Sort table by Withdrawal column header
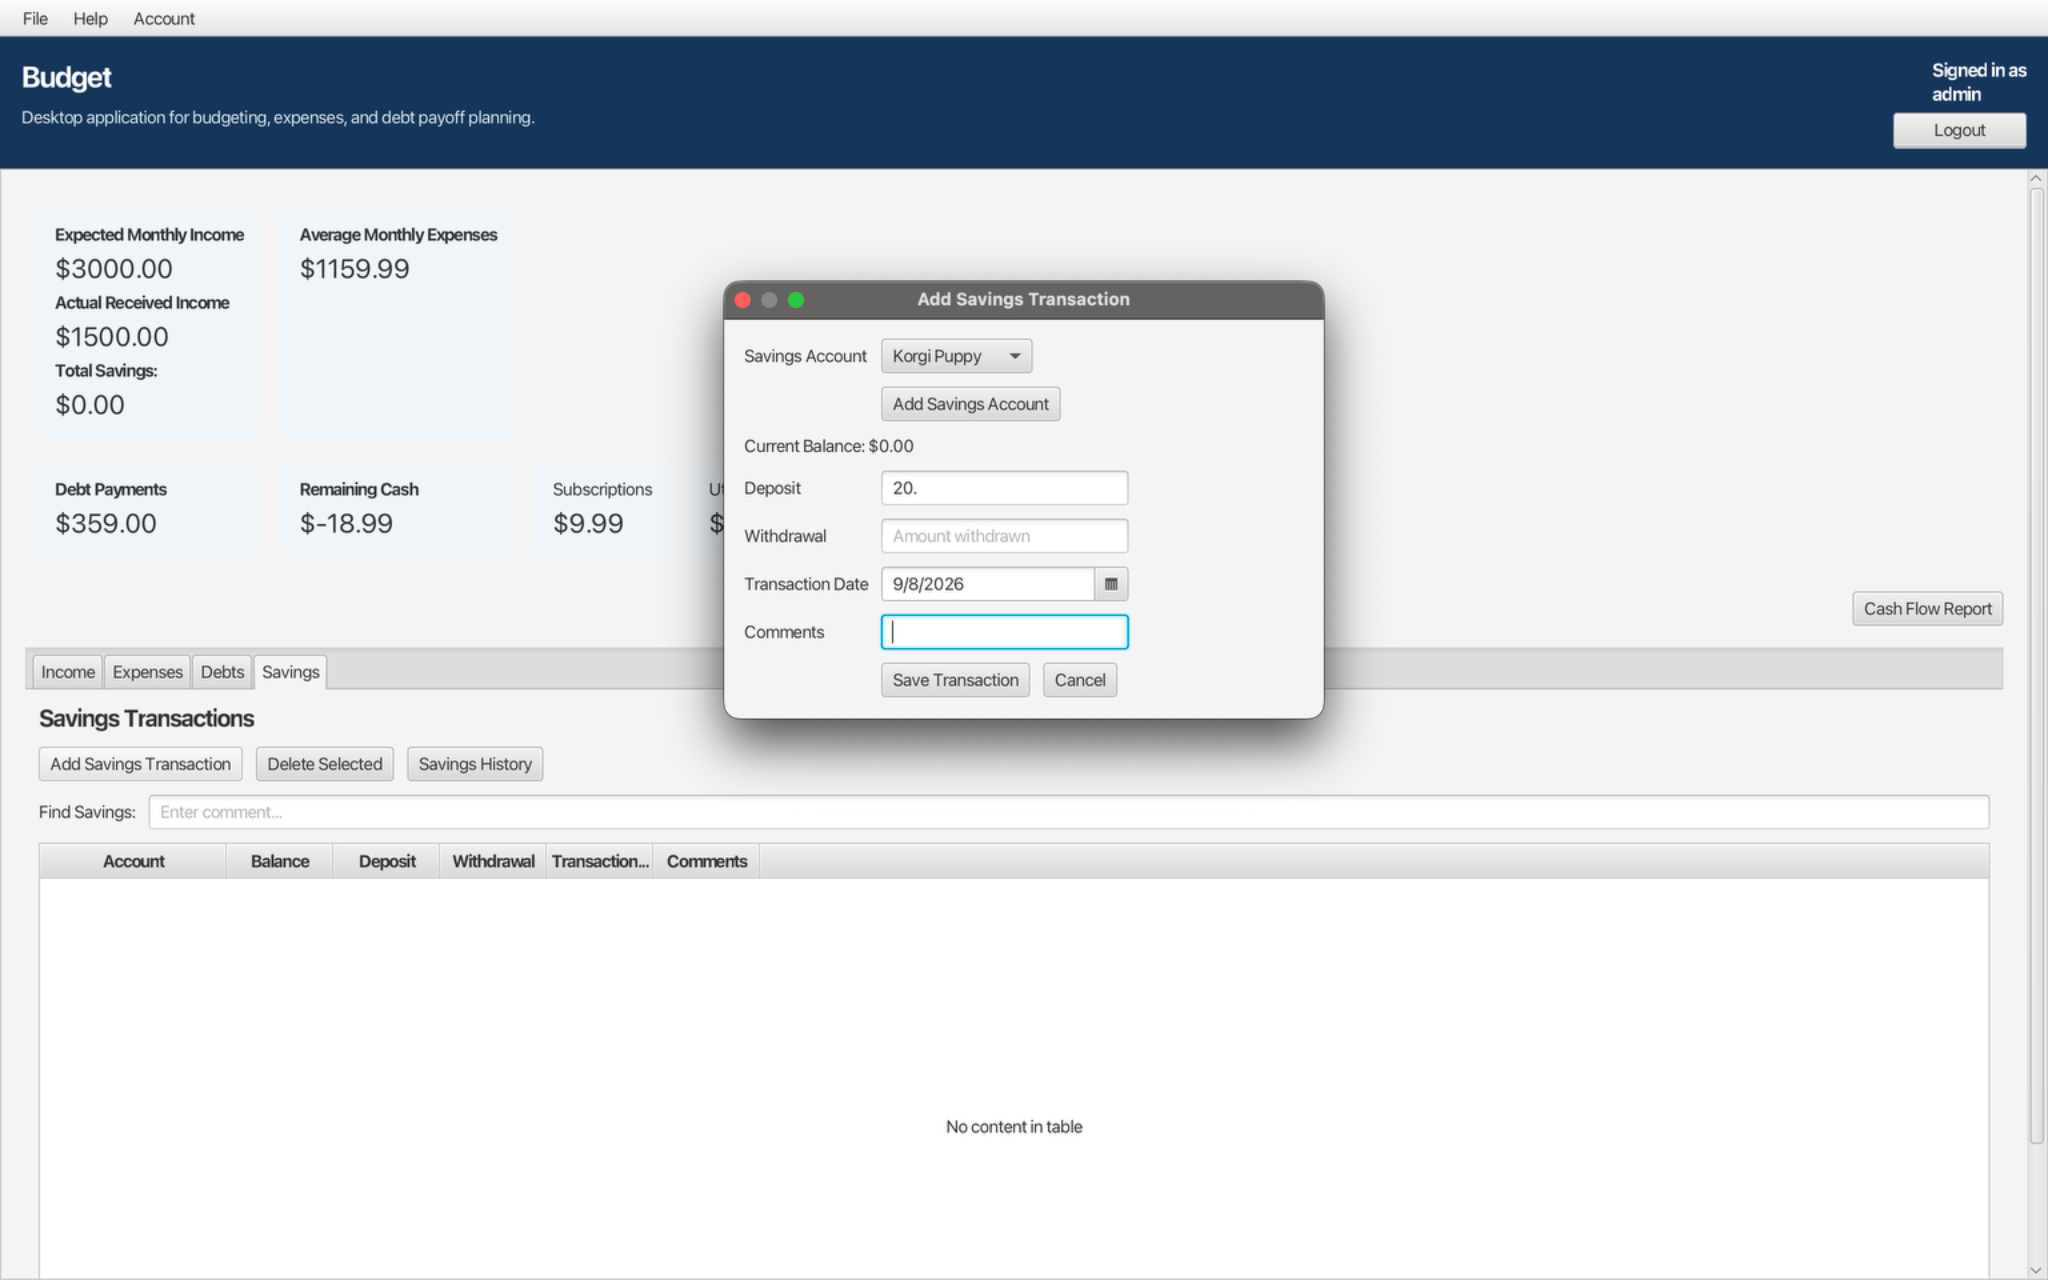 pos(493,861)
